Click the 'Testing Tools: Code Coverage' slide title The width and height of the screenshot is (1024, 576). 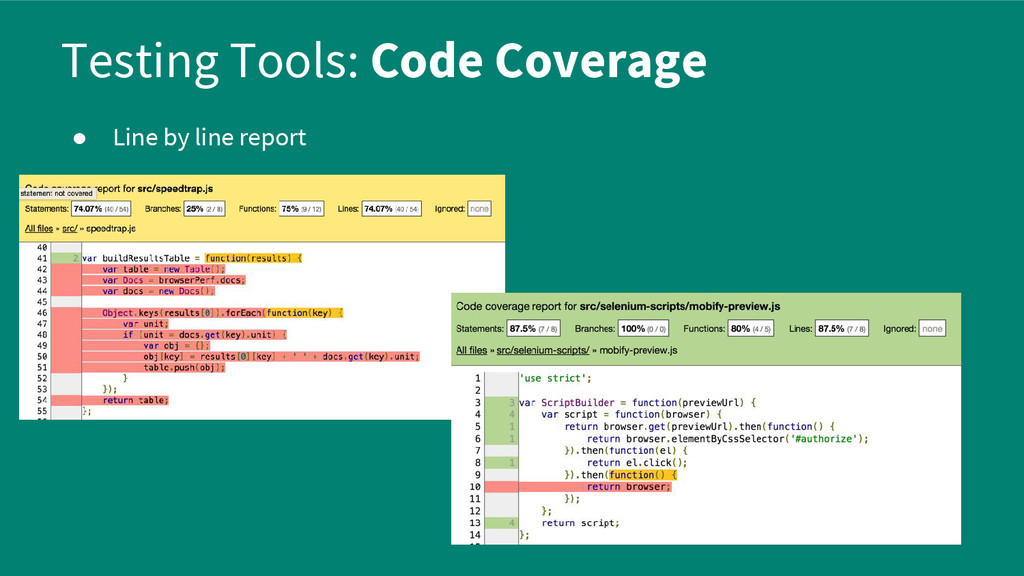(383, 62)
